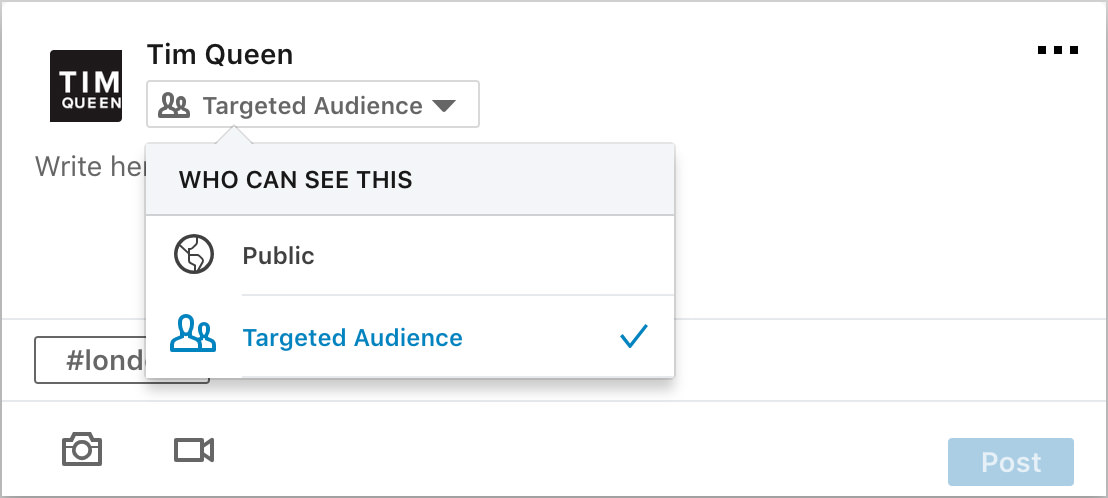Click 'Targeted Audience' blue text in list

coord(352,338)
